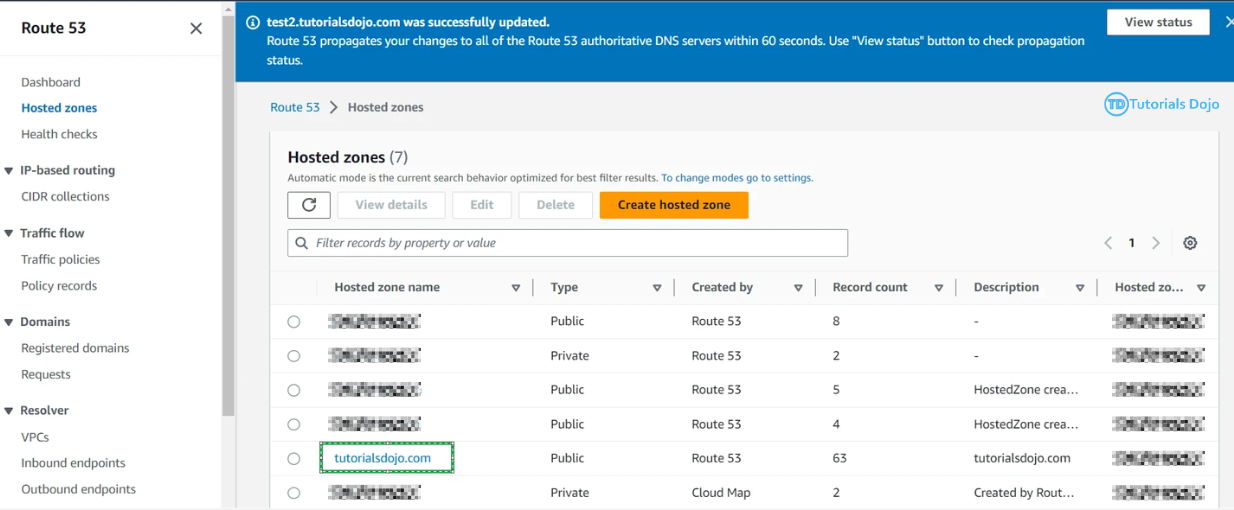Select radio for the Cloud Map zone
Viewport: 1234px width, 510px height.
click(294, 493)
